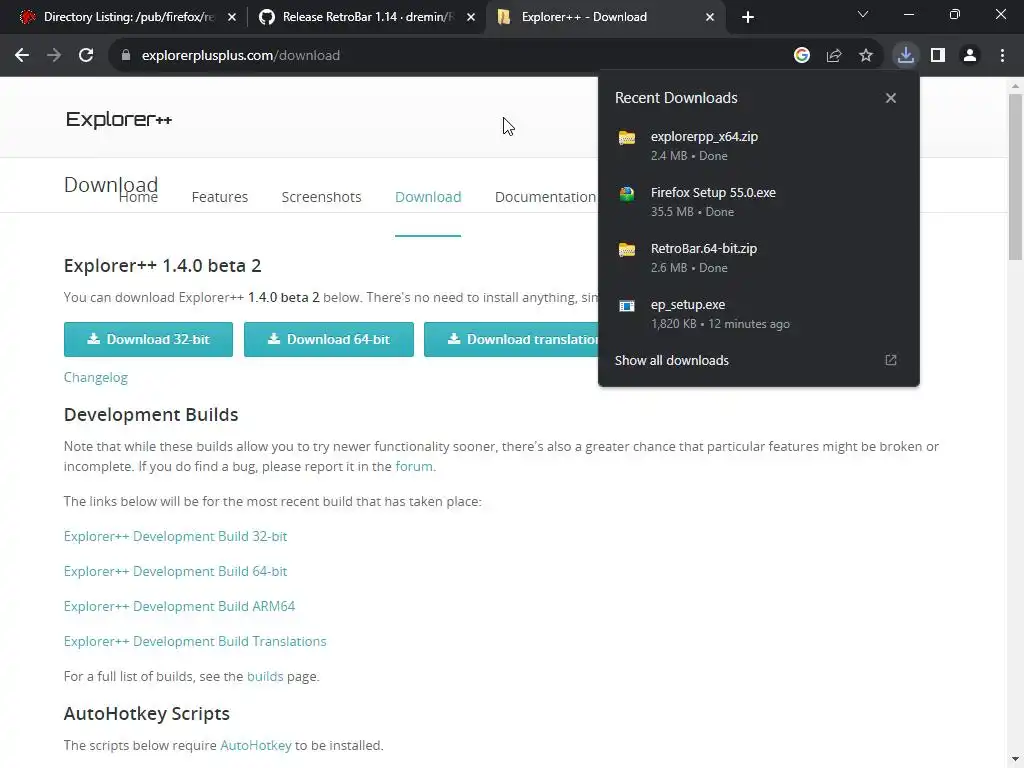This screenshot has width=1024, height=768.
Task: View site lock security info
Action: (126, 56)
